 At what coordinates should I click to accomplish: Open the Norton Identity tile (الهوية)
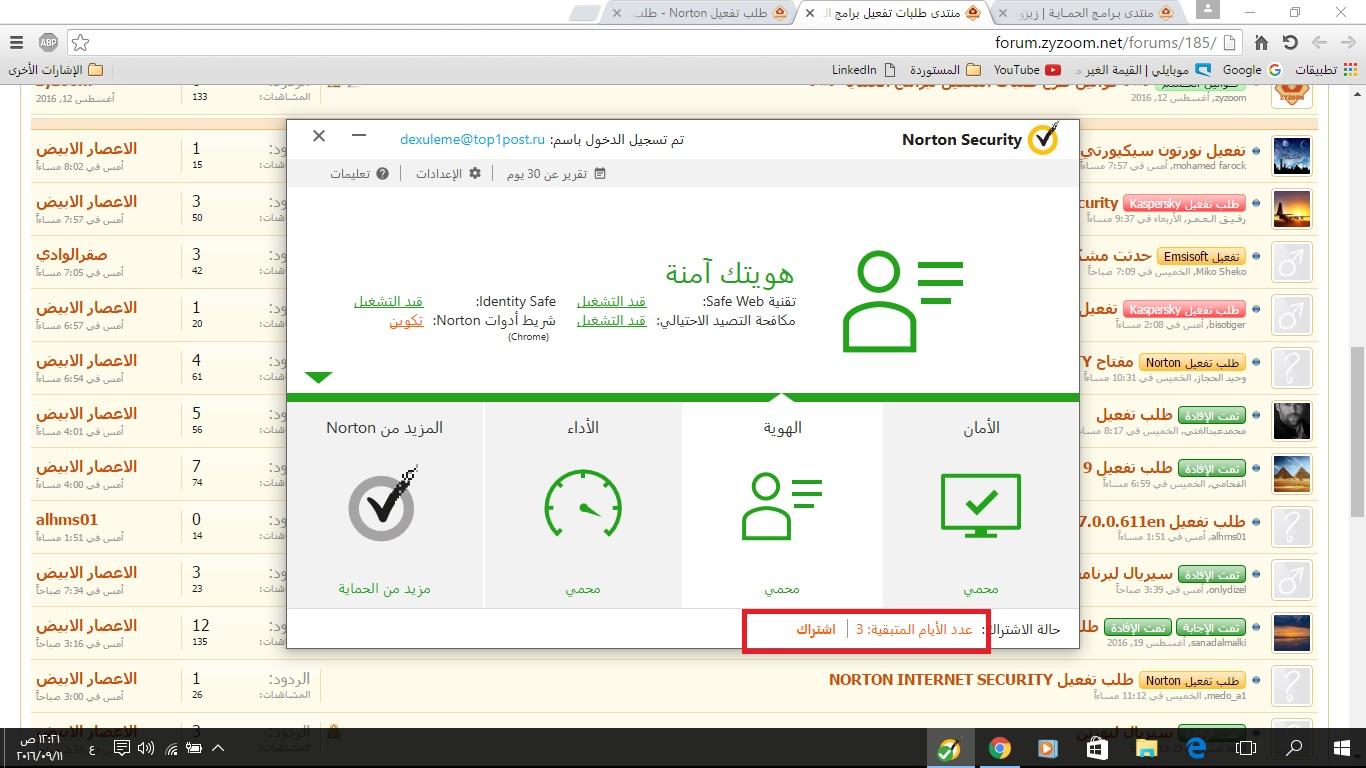(782, 505)
